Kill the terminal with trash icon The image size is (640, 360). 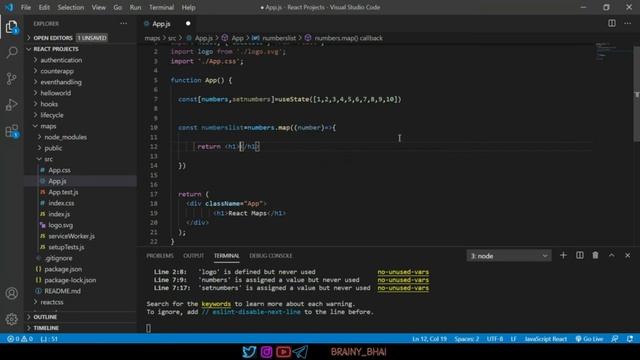(595, 256)
